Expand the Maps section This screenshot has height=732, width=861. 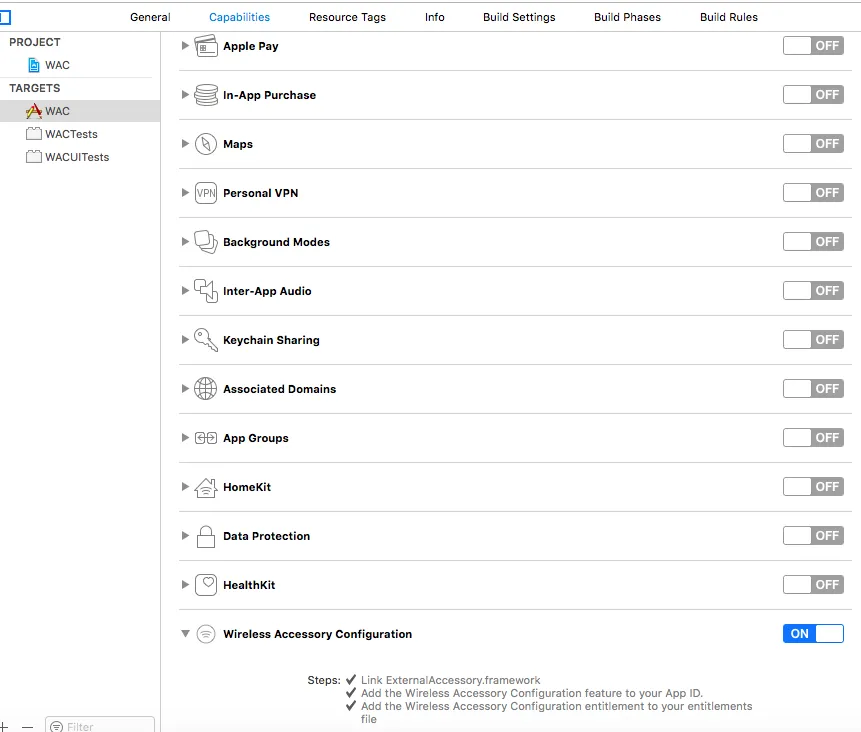185,143
